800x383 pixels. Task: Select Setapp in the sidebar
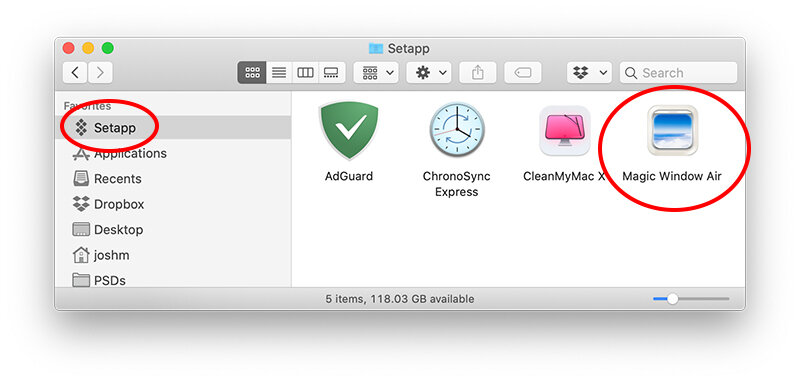click(173, 127)
